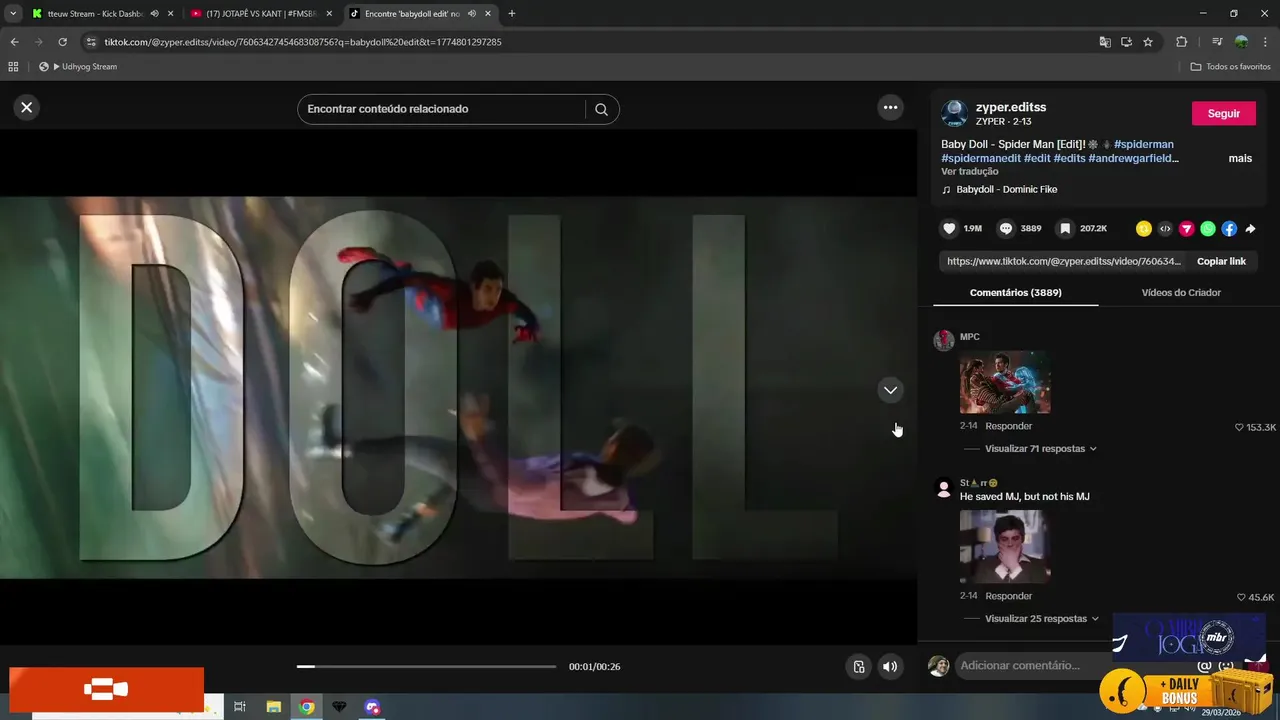Select the Comentários (3889) tab
This screenshot has width=1280, height=720.
pyautogui.click(x=1015, y=292)
